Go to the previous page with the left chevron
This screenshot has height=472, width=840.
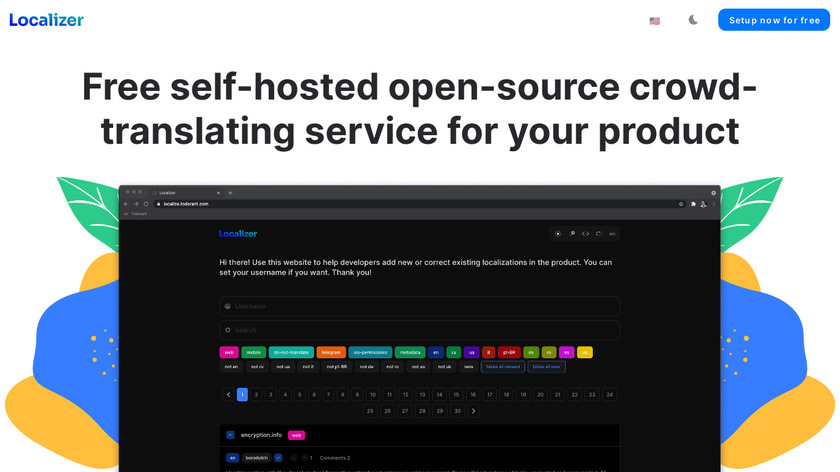pyautogui.click(x=228, y=395)
